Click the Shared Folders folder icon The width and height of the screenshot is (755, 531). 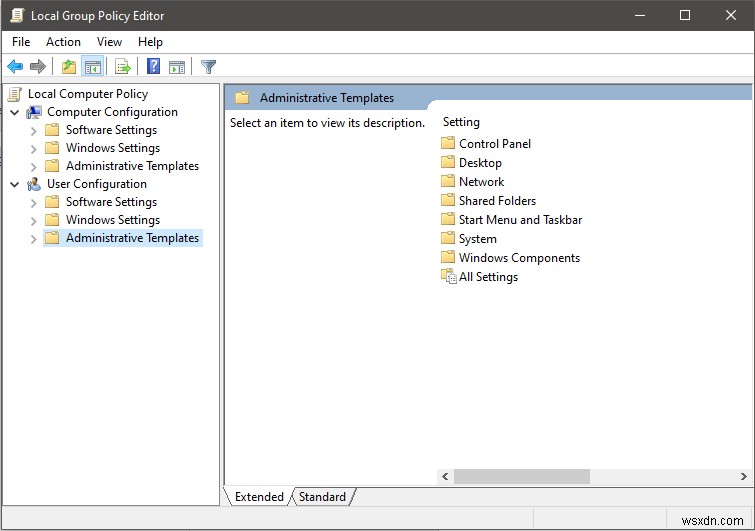click(x=448, y=200)
